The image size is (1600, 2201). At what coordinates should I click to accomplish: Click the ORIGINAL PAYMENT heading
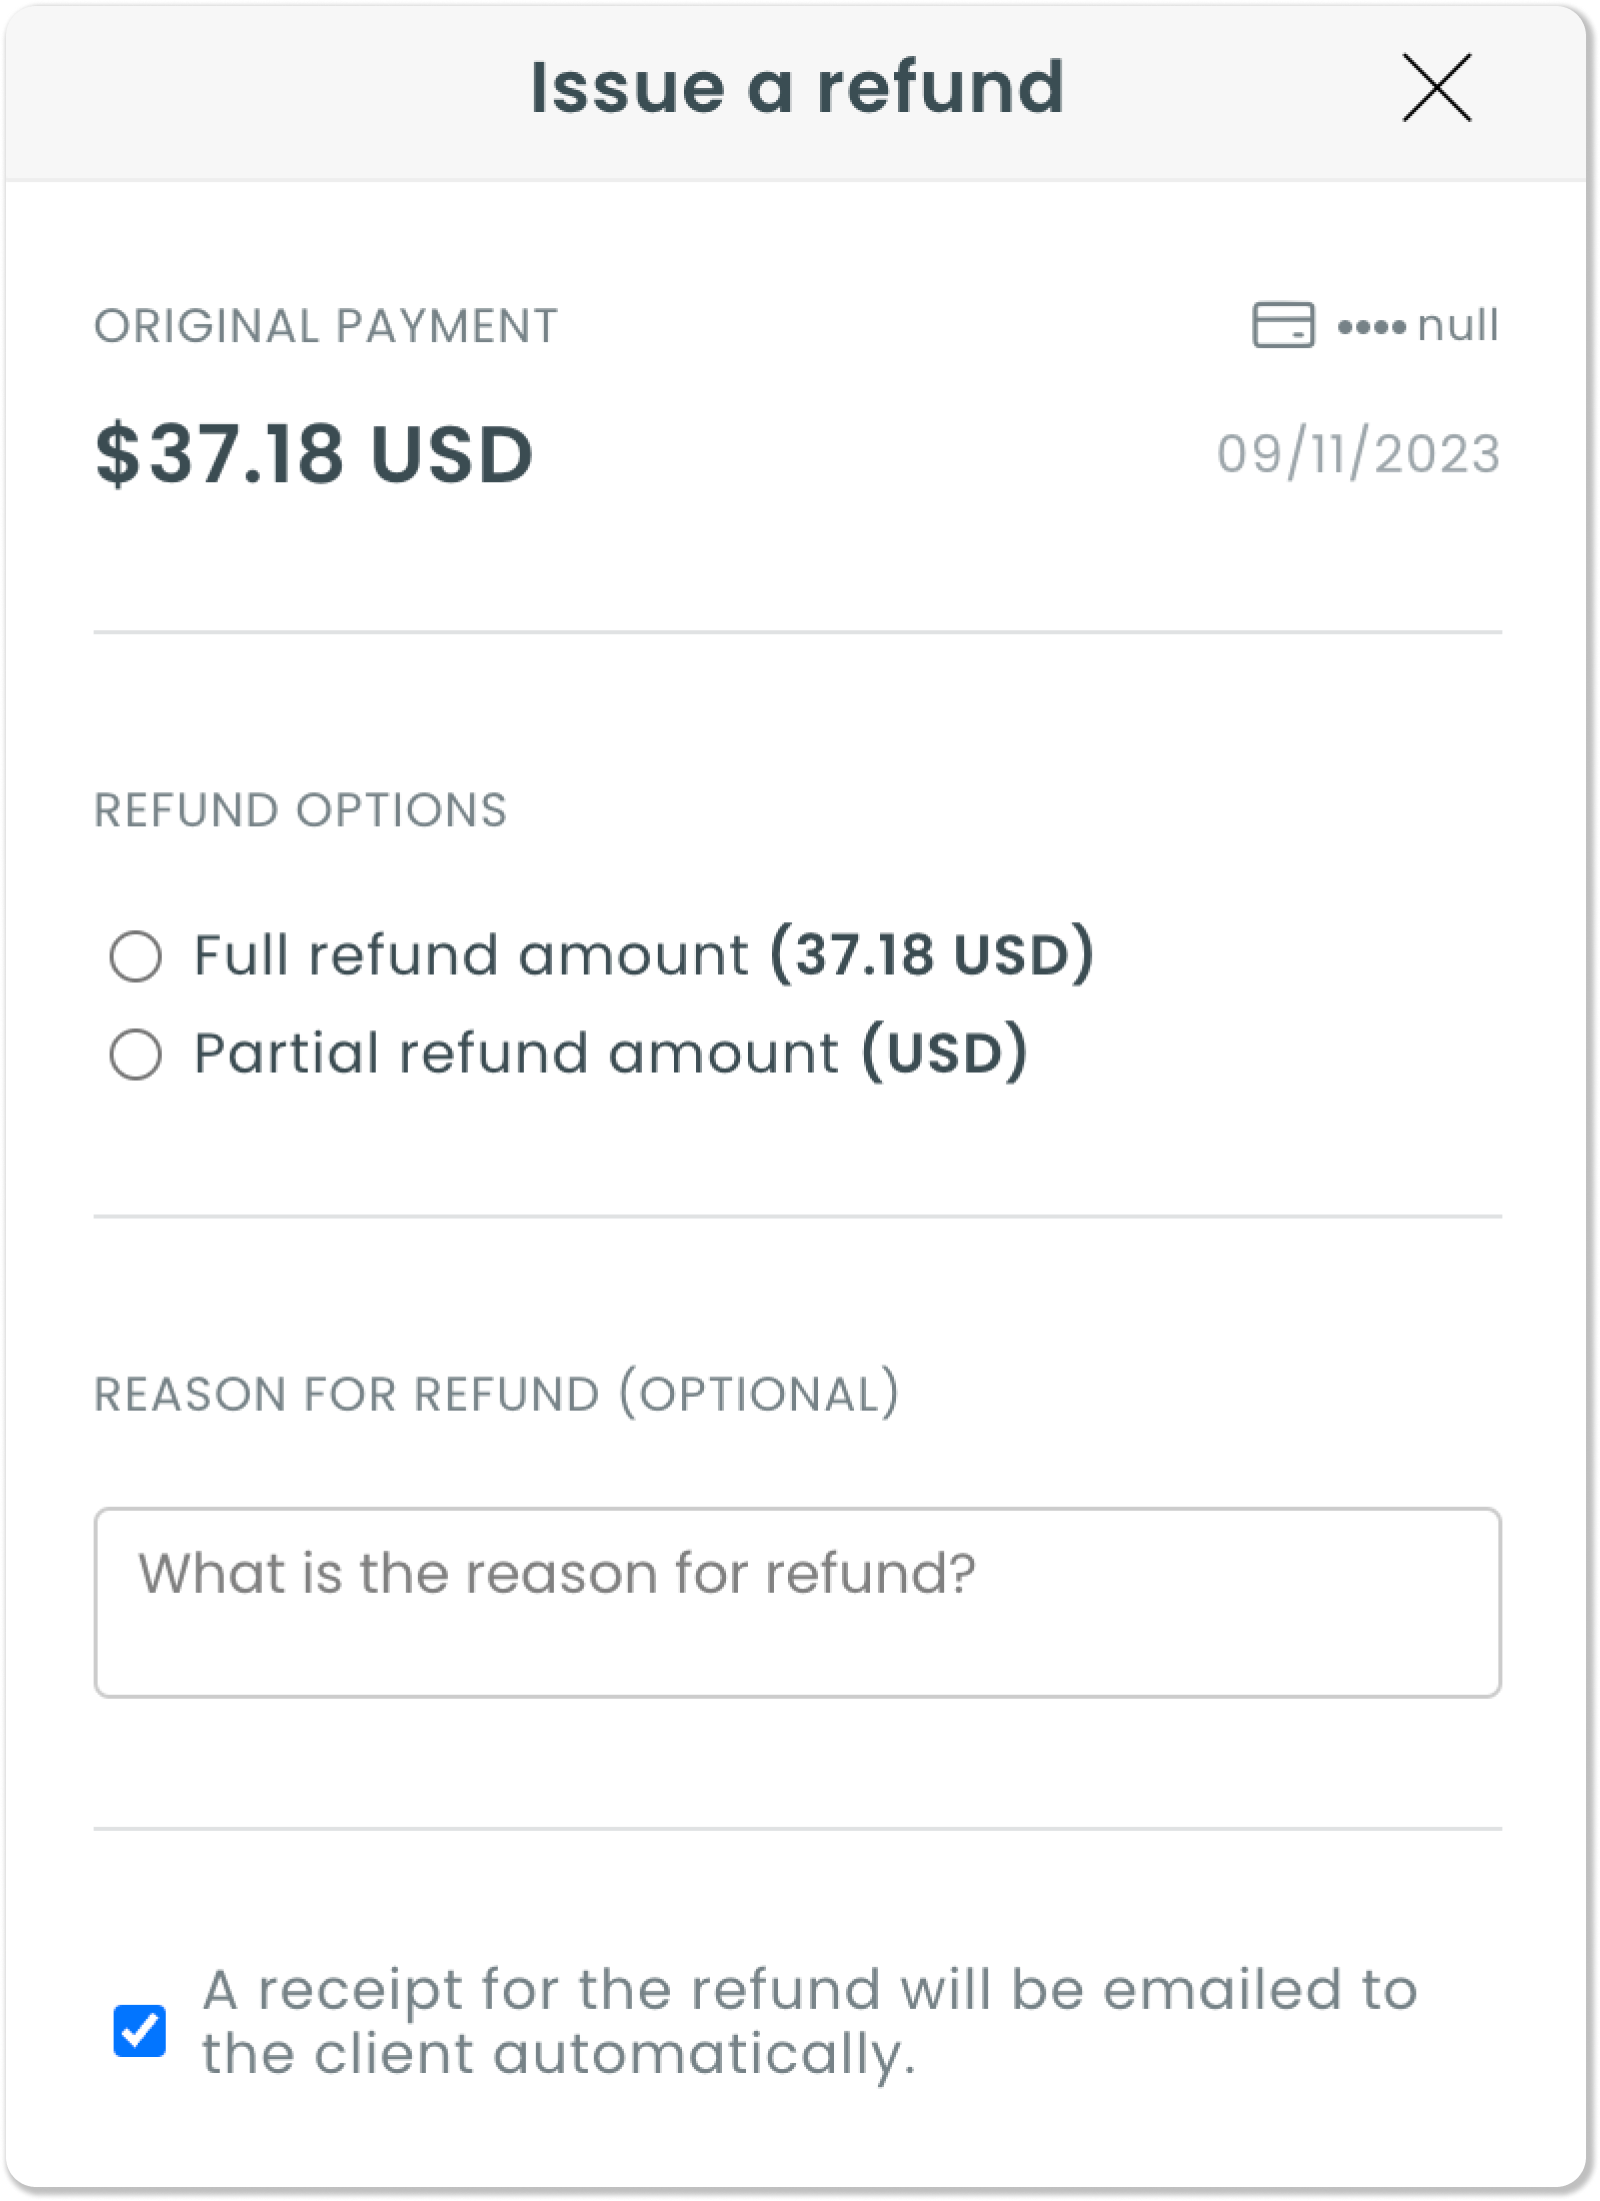(326, 326)
